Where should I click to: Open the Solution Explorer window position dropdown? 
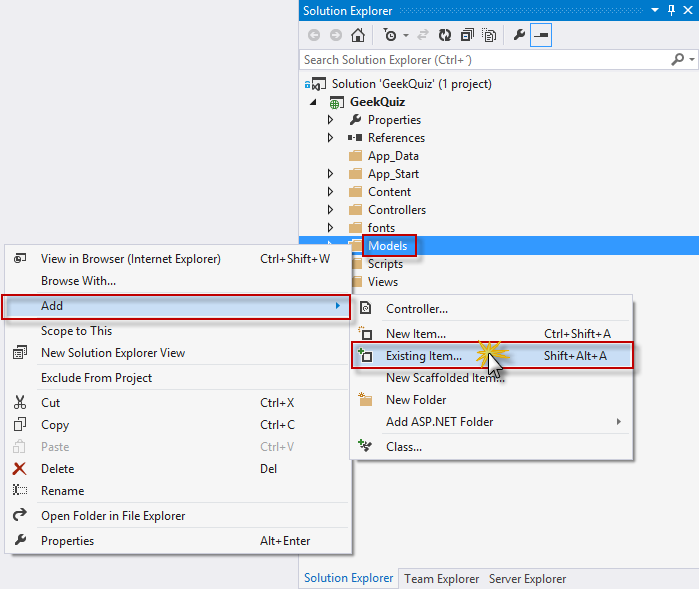point(653,10)
